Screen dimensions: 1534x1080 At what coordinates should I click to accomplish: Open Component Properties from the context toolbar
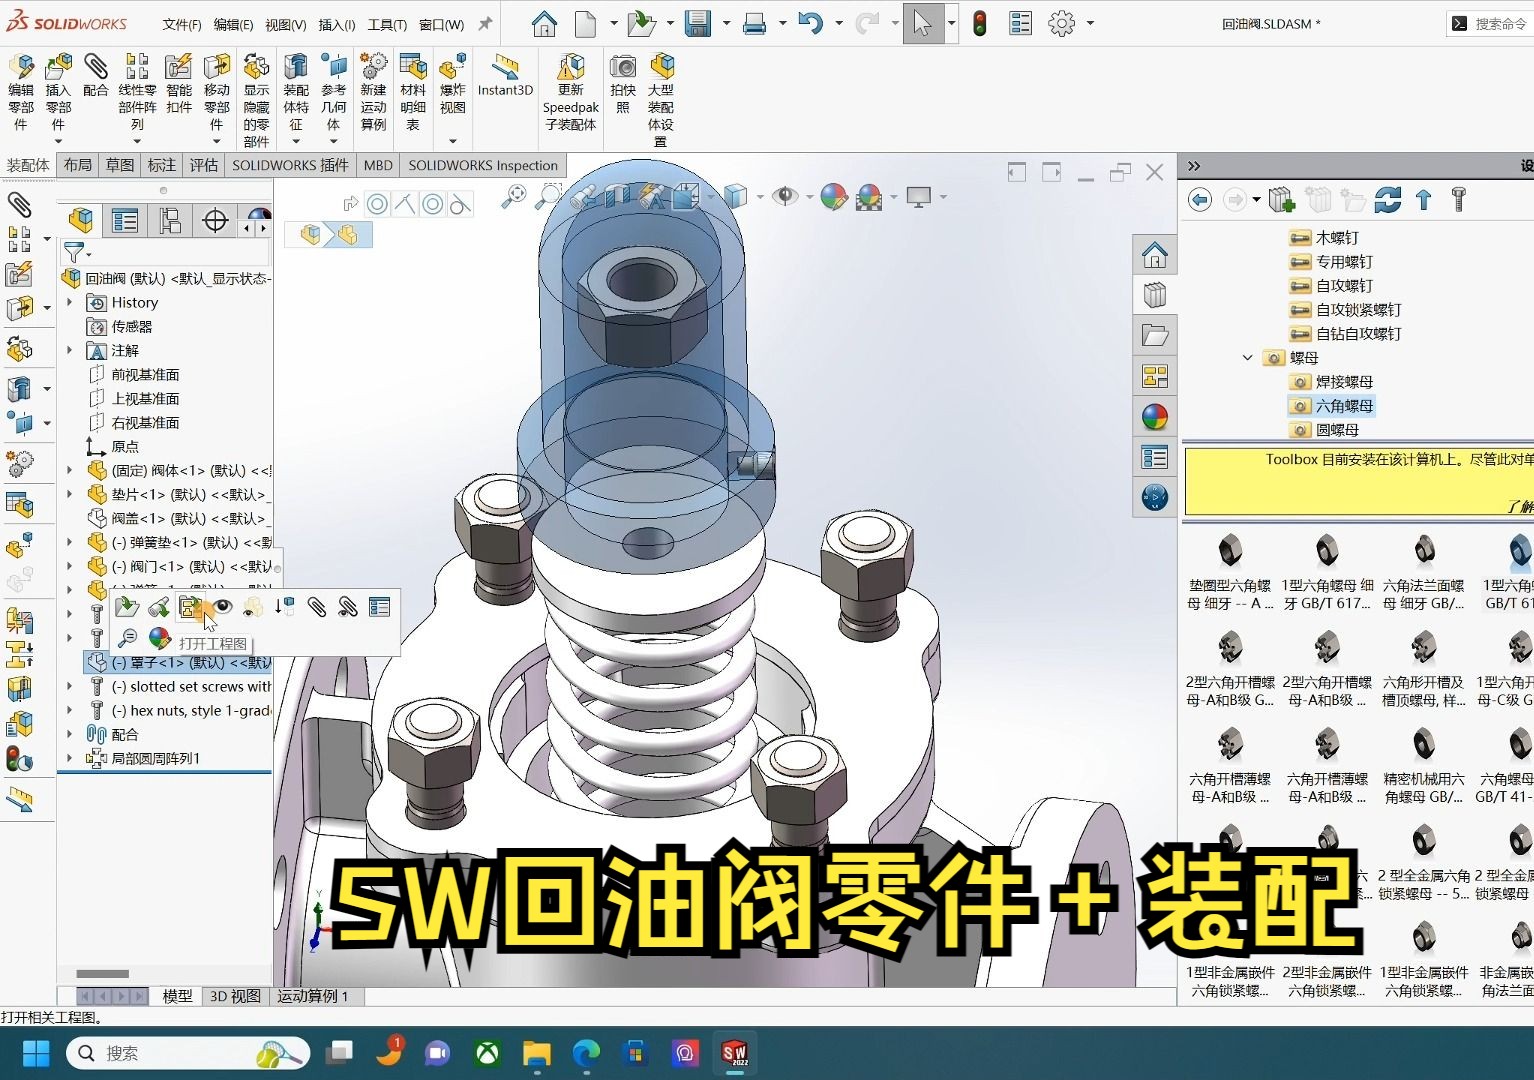379,607
